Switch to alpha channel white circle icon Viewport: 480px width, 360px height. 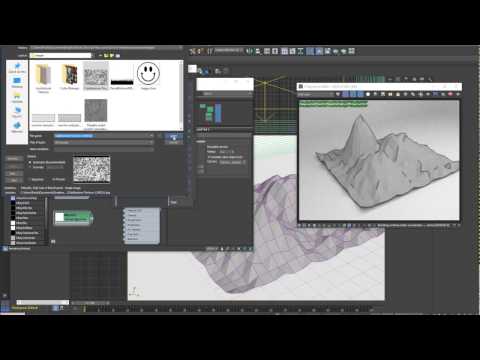368,94
